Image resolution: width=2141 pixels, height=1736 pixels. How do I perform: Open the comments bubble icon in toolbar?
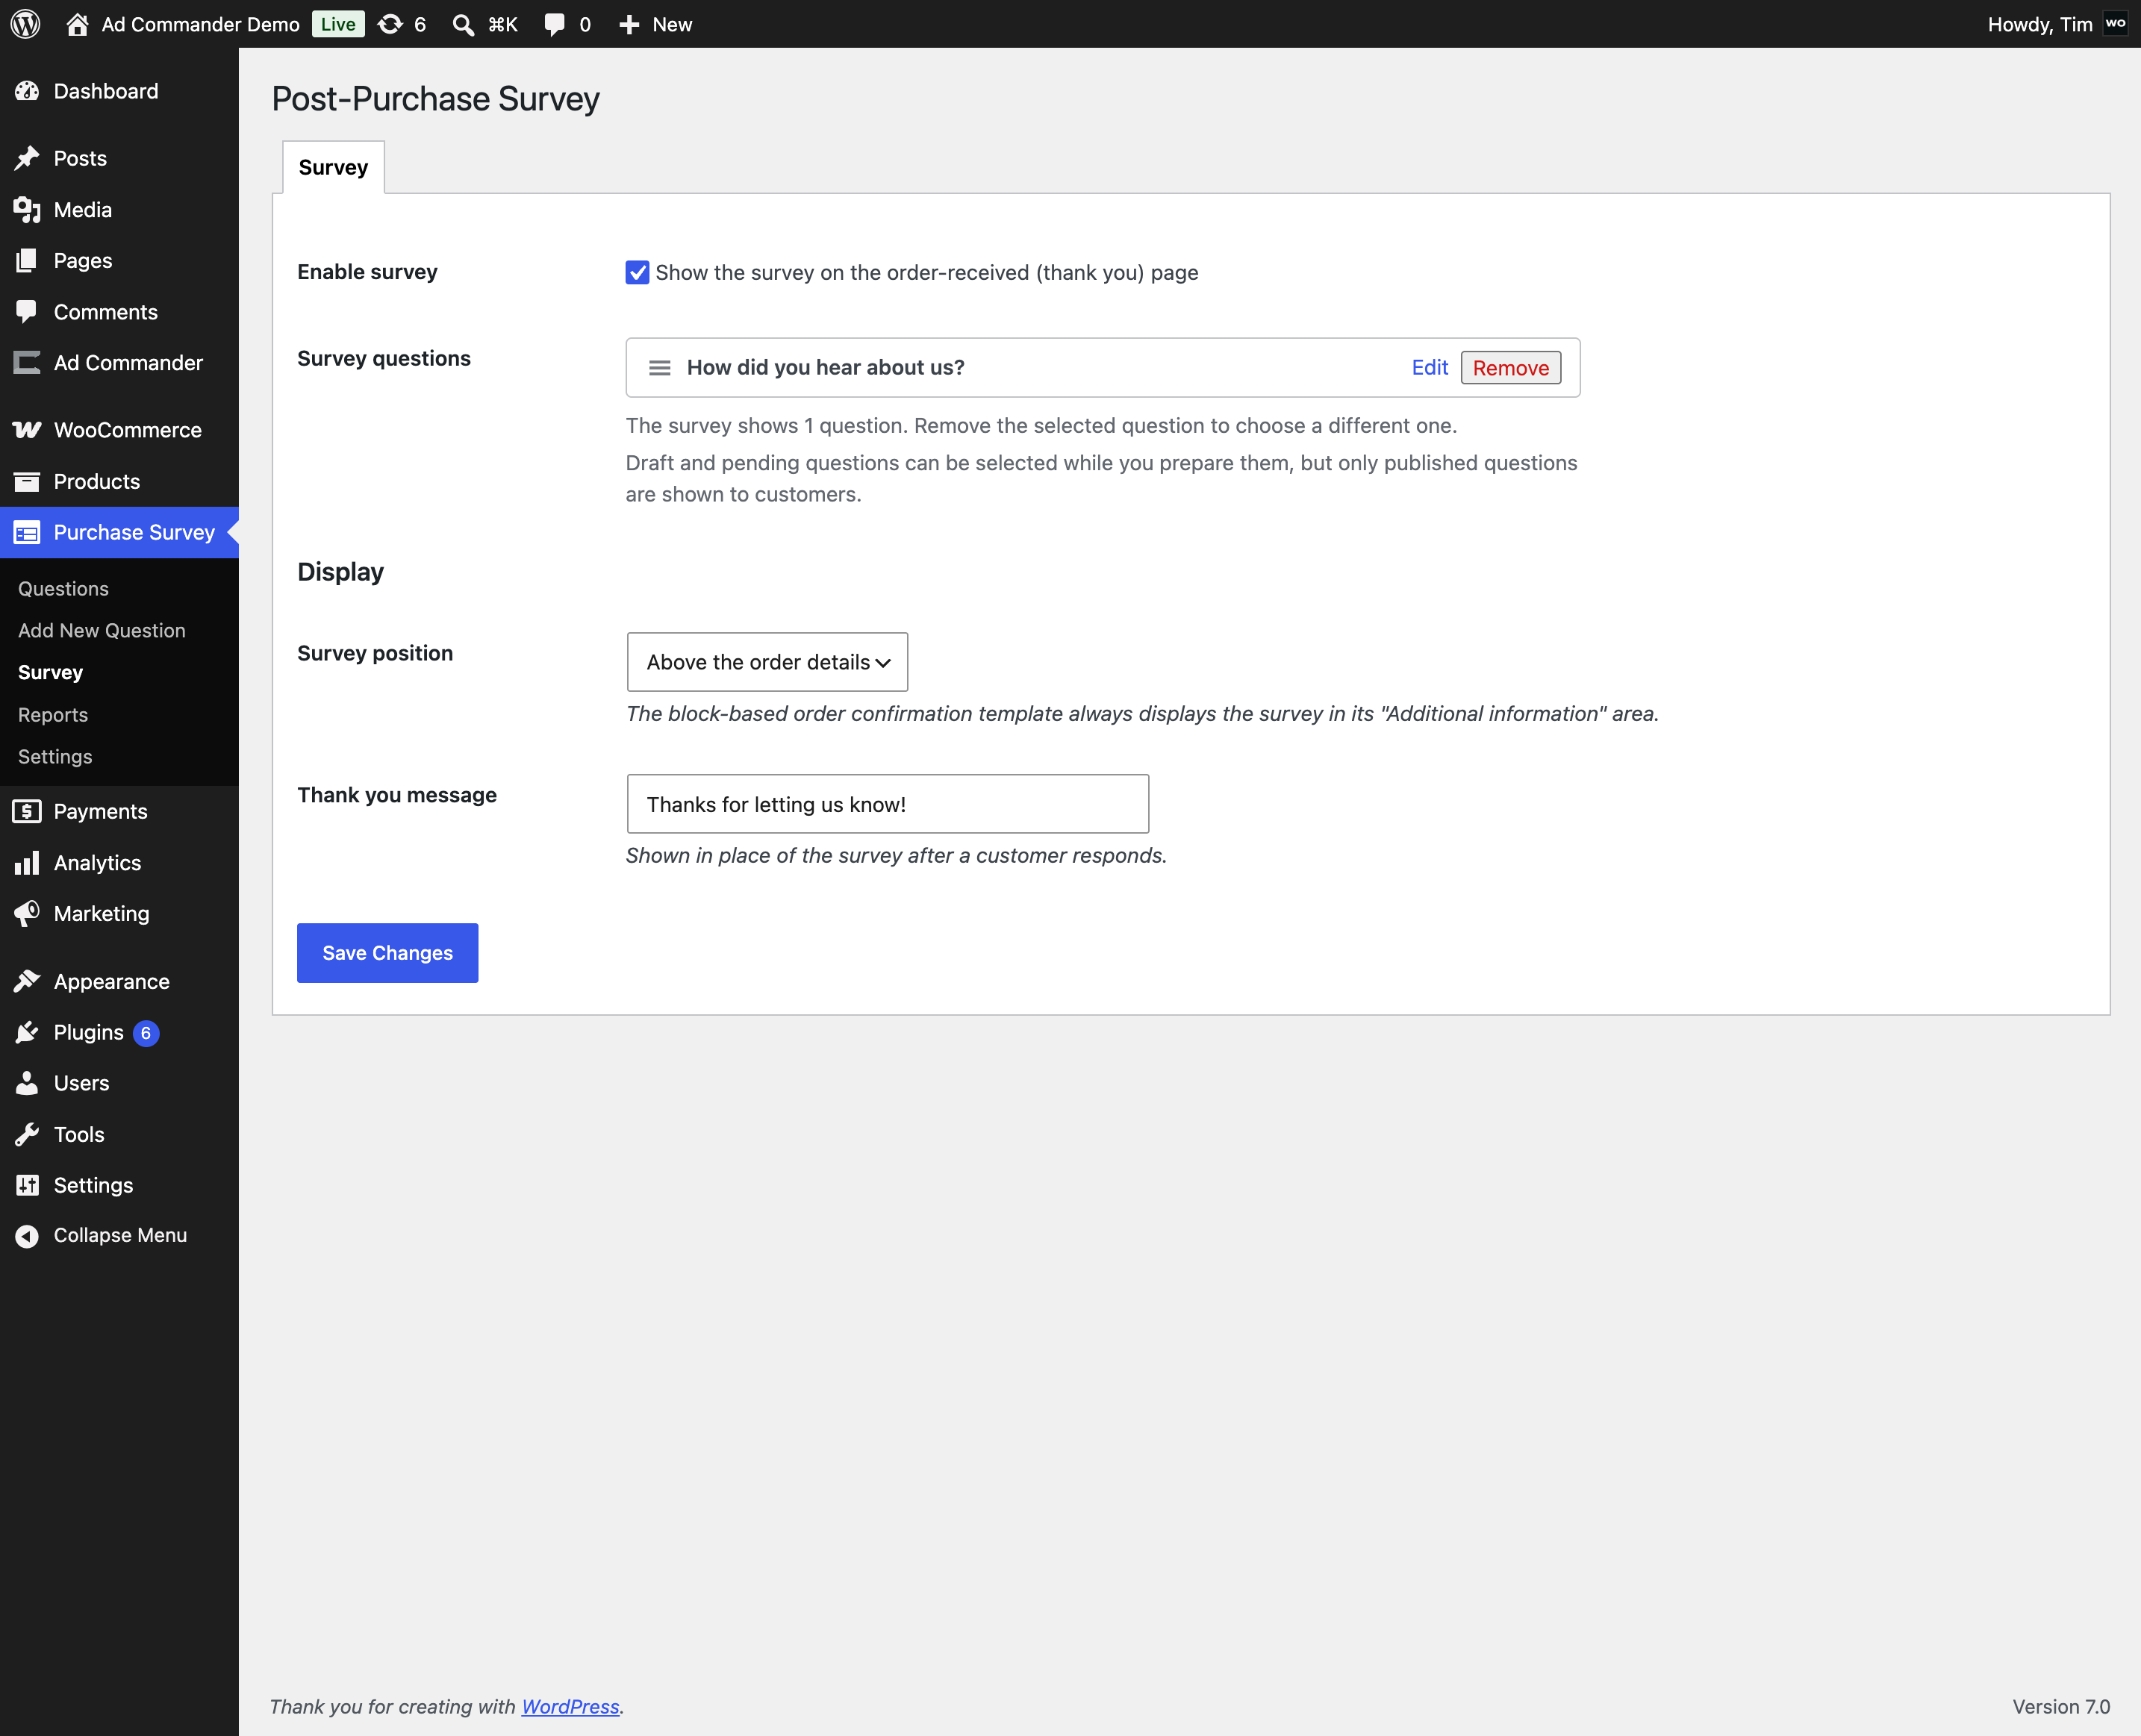pos(554,25)
